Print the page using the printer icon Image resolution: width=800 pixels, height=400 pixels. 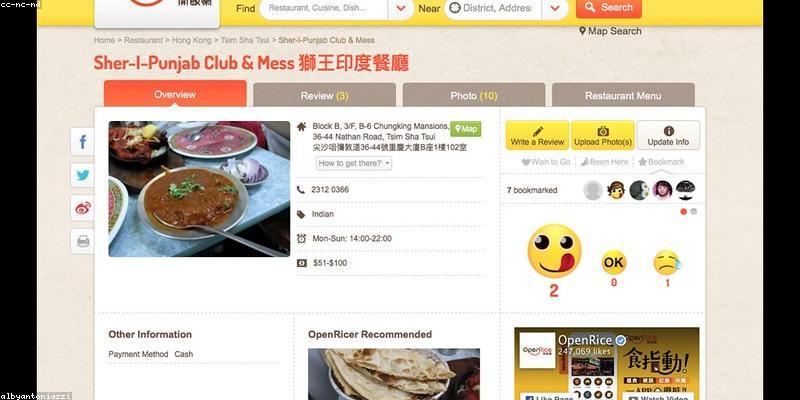coord(83,241)
